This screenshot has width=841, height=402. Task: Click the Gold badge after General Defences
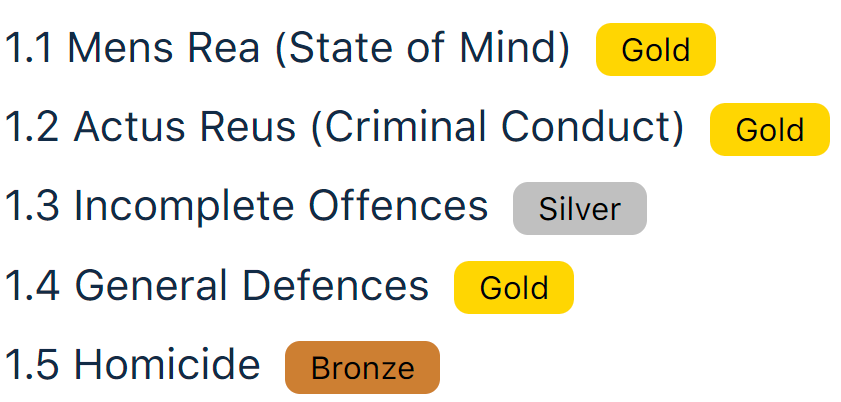[x=513, y=288]
